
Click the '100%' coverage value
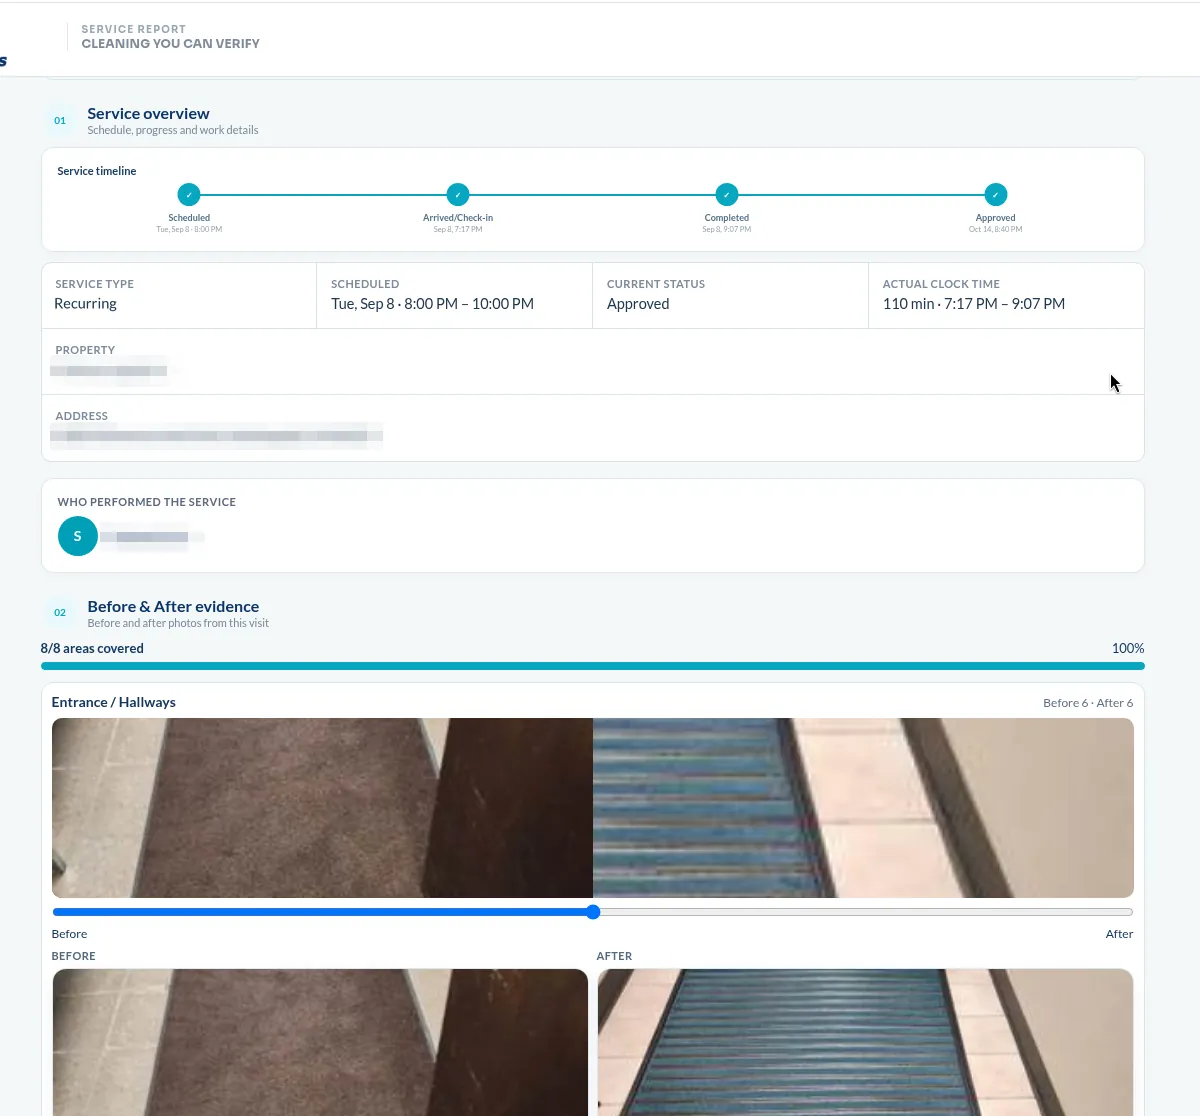pos(1128,648)
